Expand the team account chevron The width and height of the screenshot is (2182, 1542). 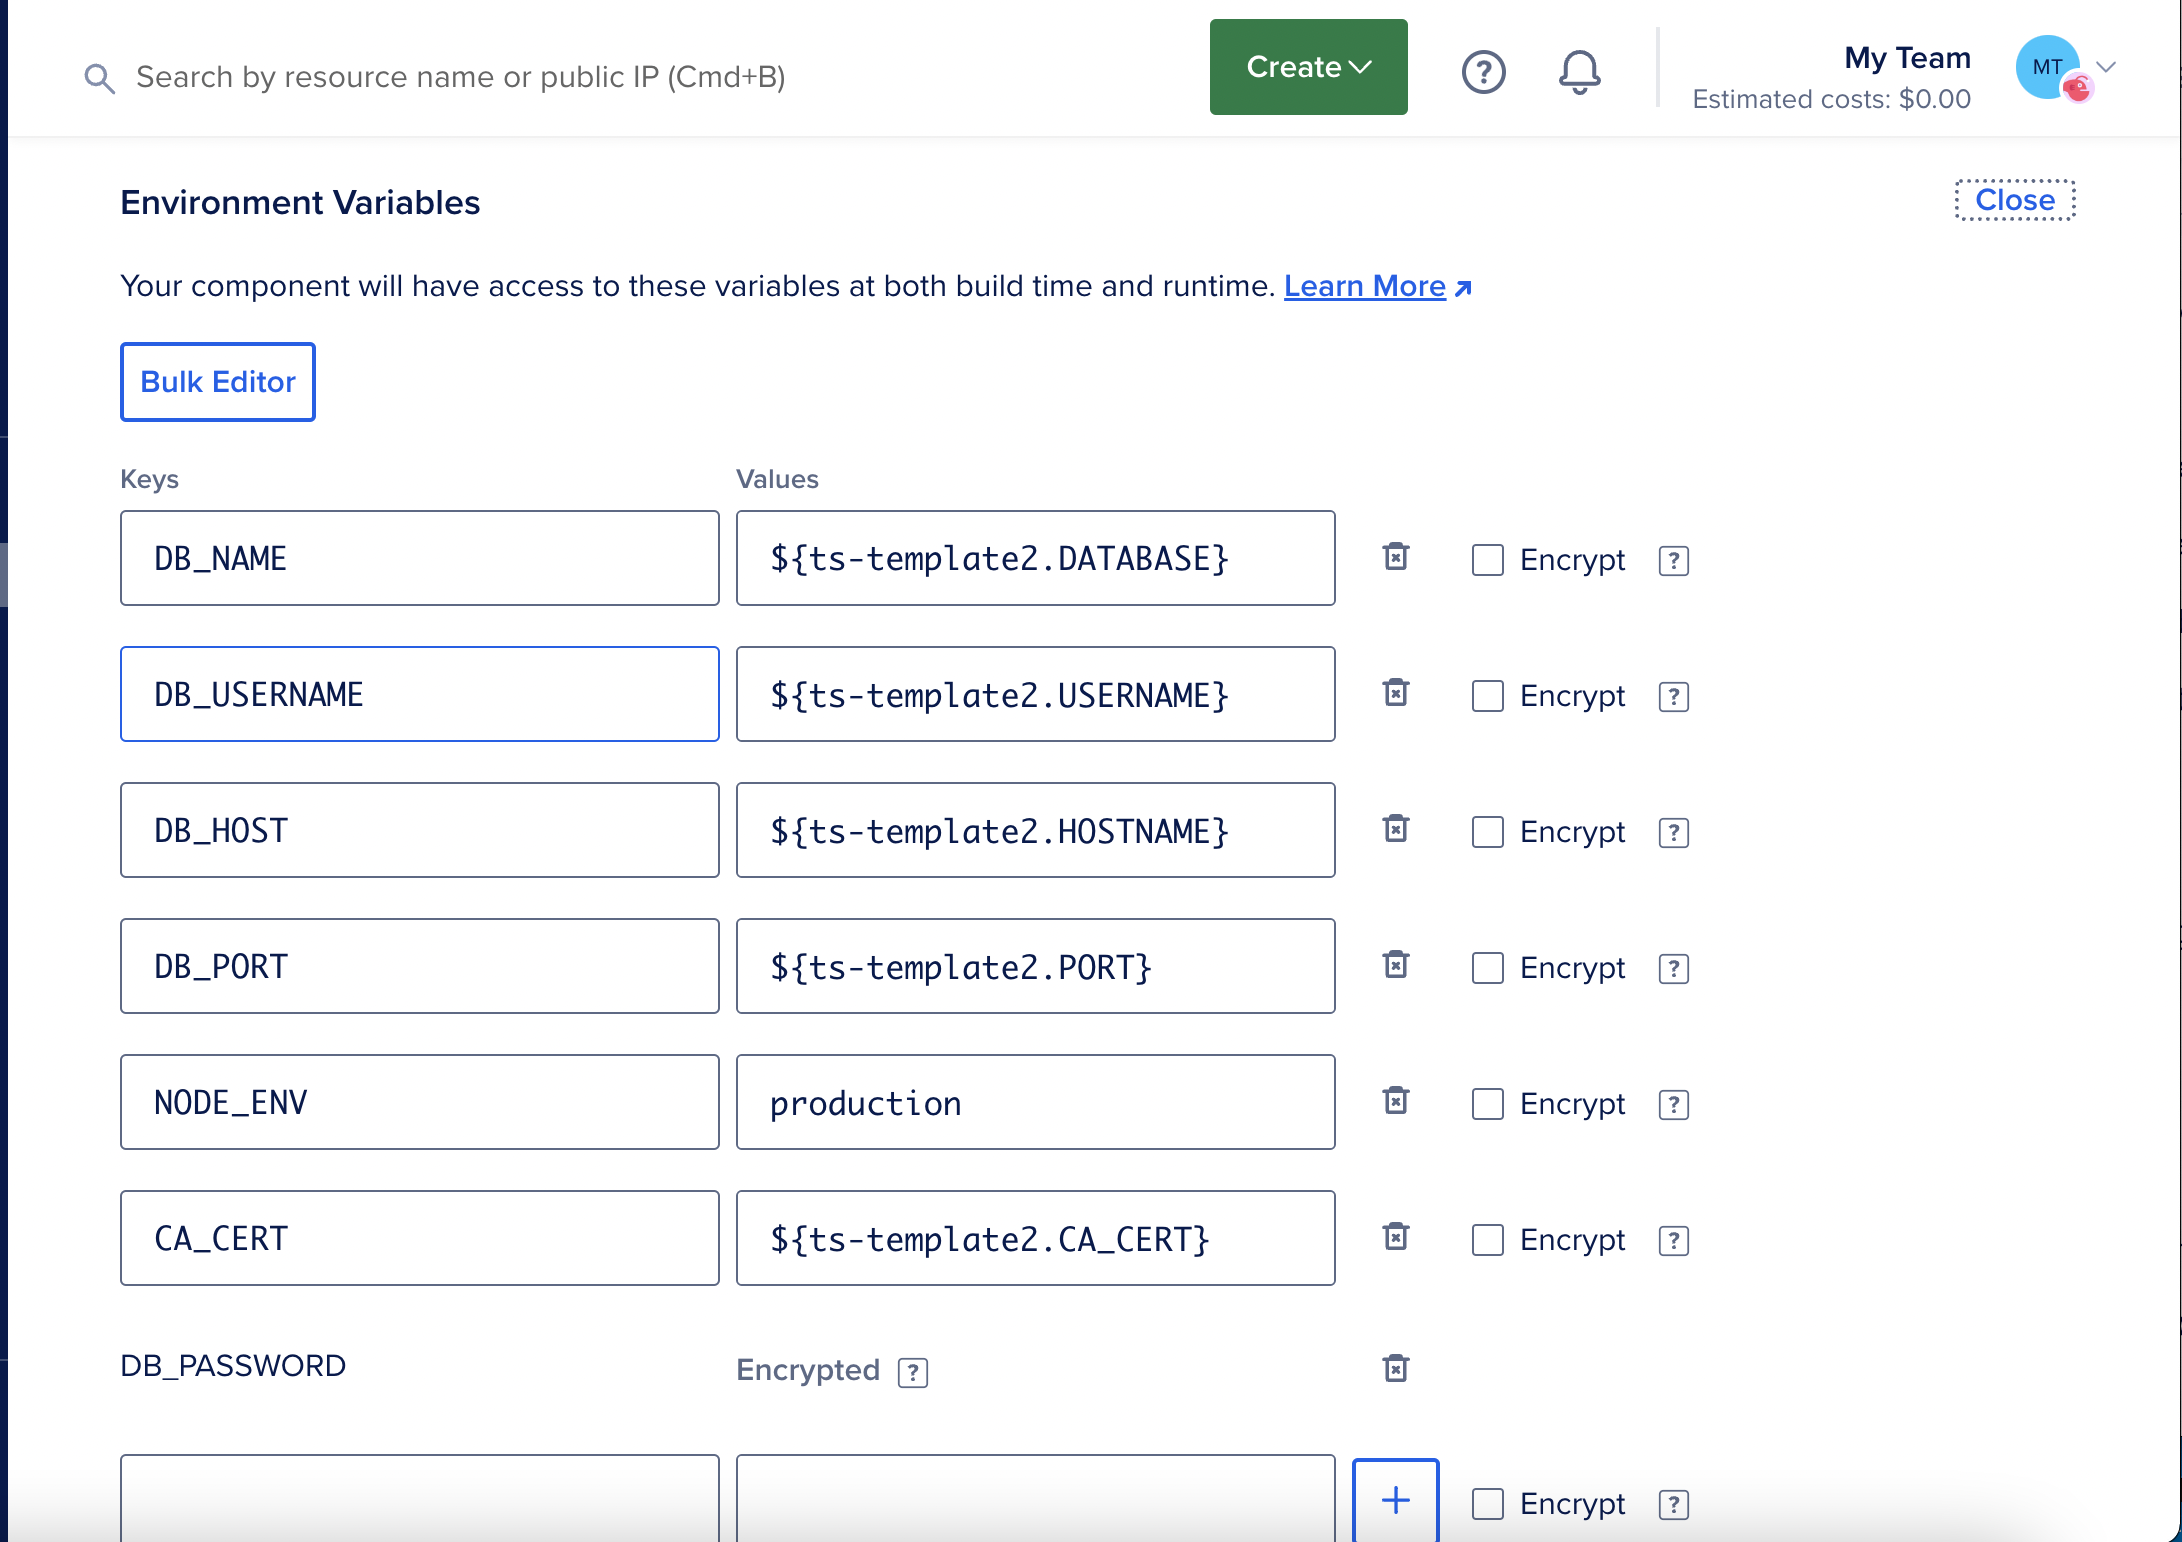(2106, 67)
